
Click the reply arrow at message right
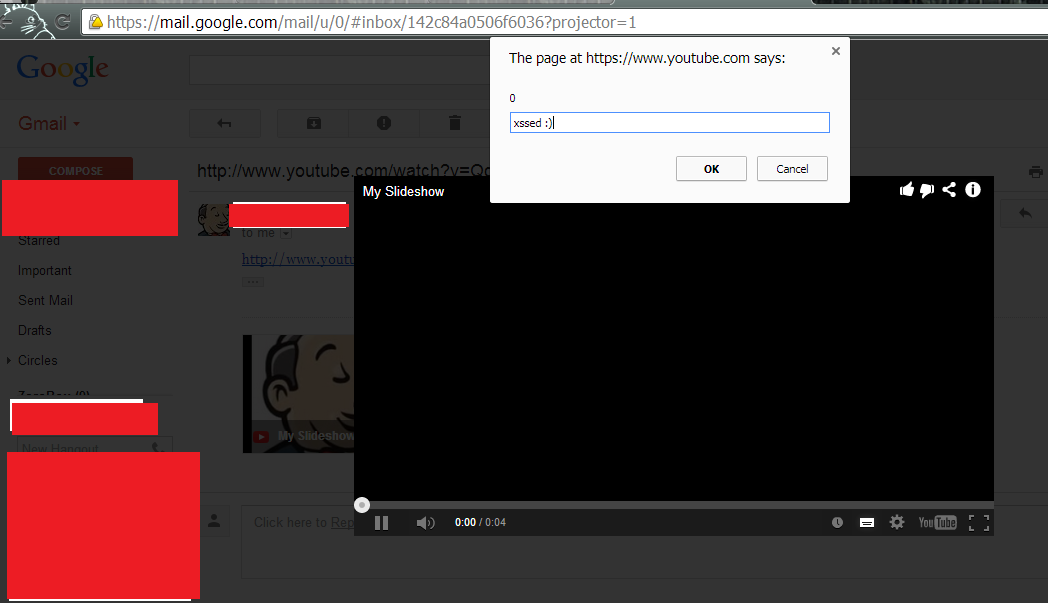pyautogui.click(x=1025, y=213)
